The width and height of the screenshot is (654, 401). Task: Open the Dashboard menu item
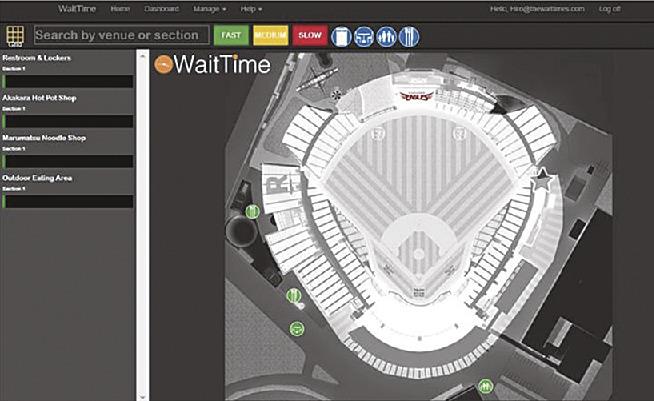(x=161, y=9)
